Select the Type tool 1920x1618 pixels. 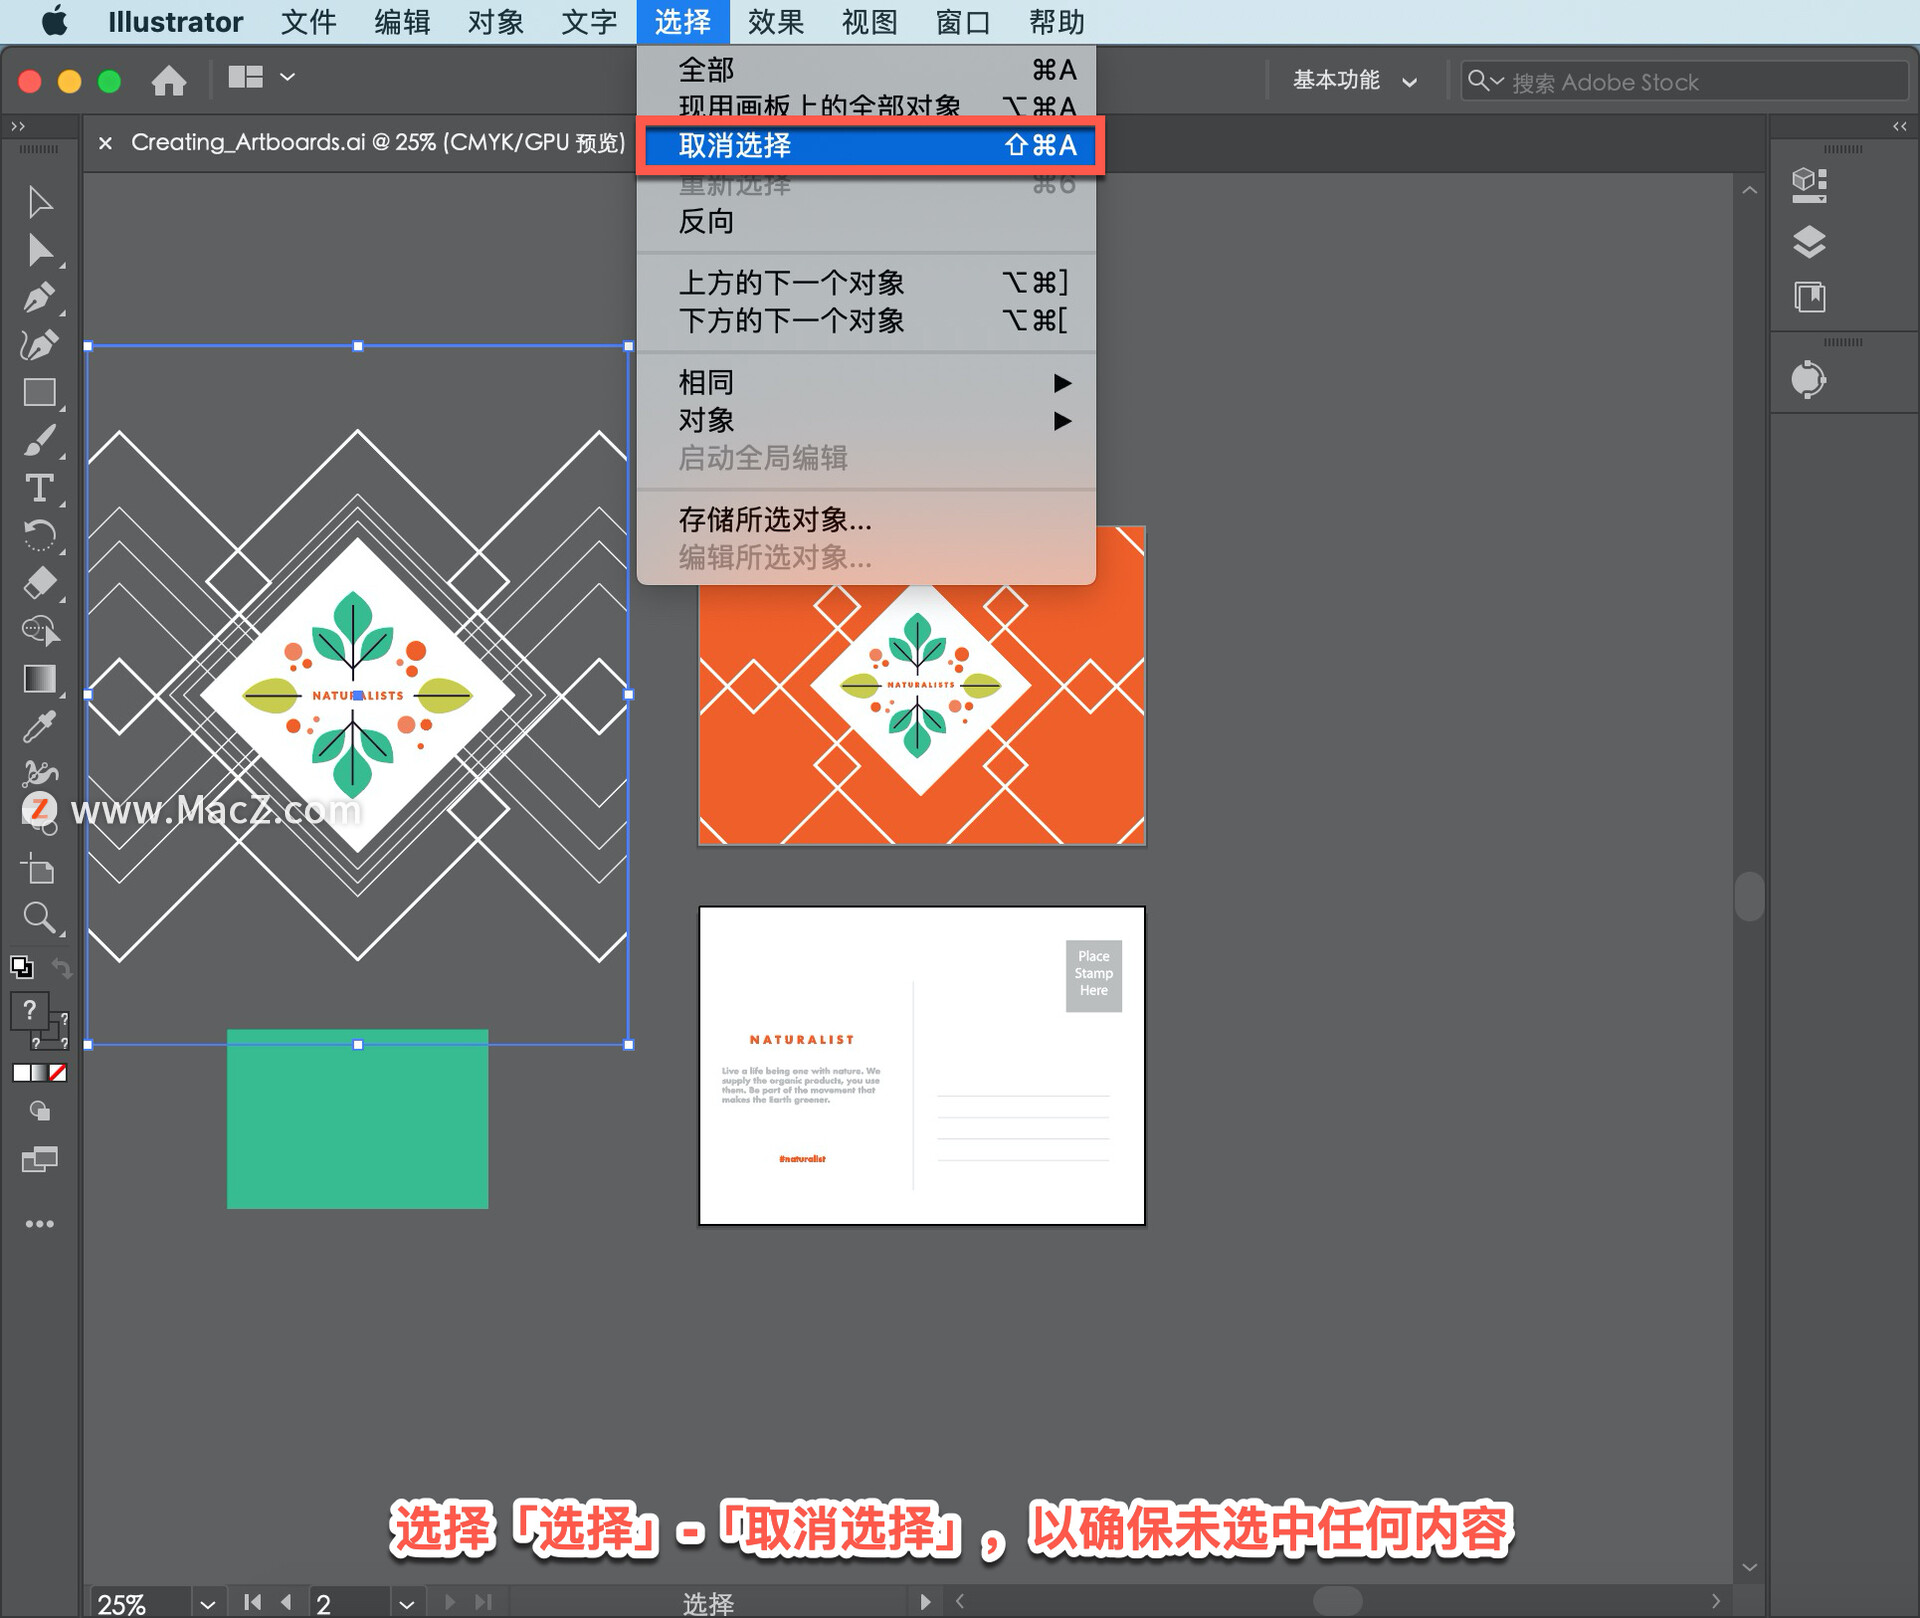point(39,488)
